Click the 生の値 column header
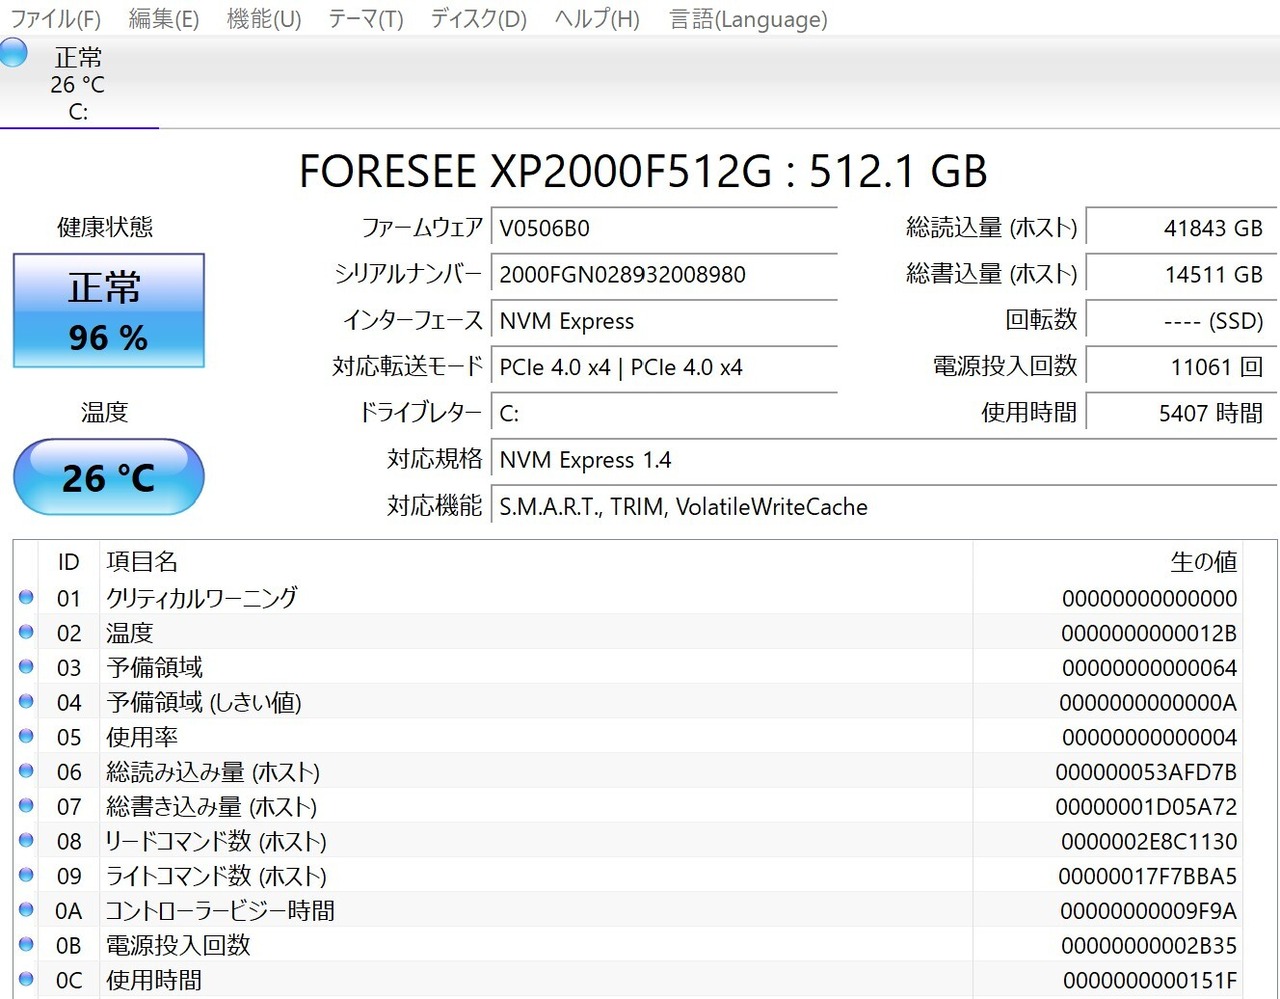 click(x=1203, y=562)
